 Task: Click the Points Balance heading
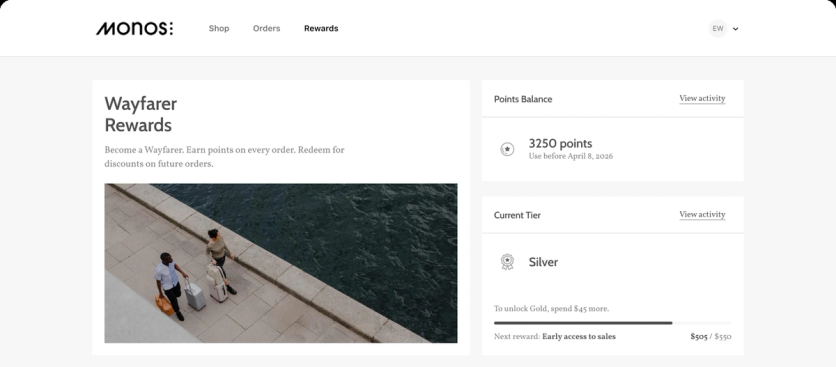coord(523,99)
